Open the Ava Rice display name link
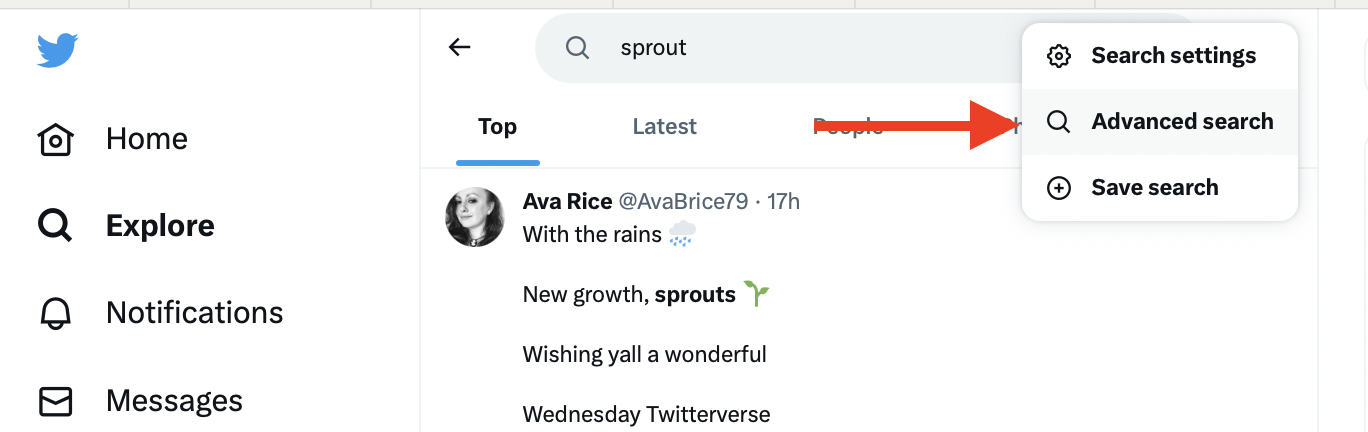 [567, 202]
